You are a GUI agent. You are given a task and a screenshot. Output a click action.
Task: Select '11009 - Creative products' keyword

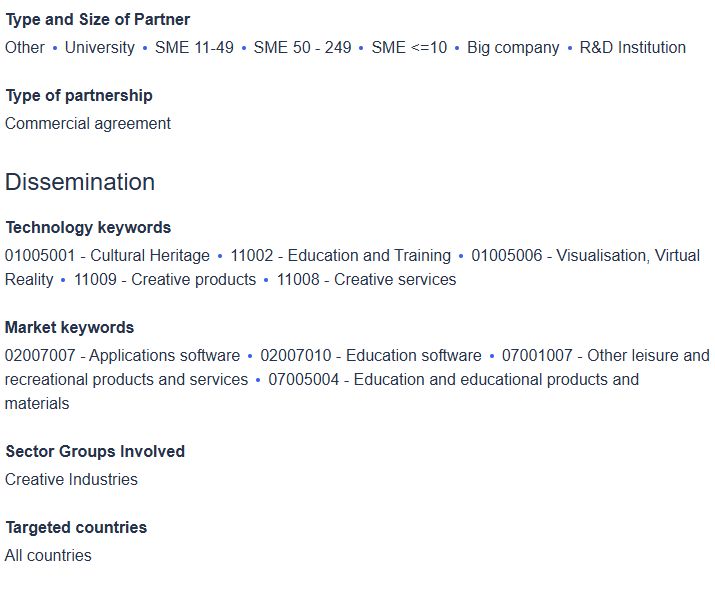click(165, 279)
